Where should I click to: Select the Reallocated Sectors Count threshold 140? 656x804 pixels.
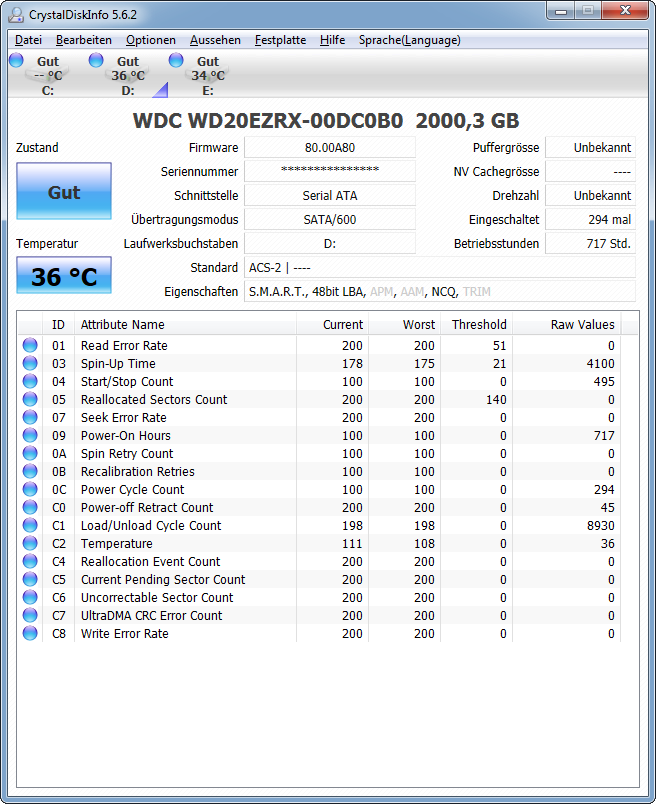tap(496, 399)
